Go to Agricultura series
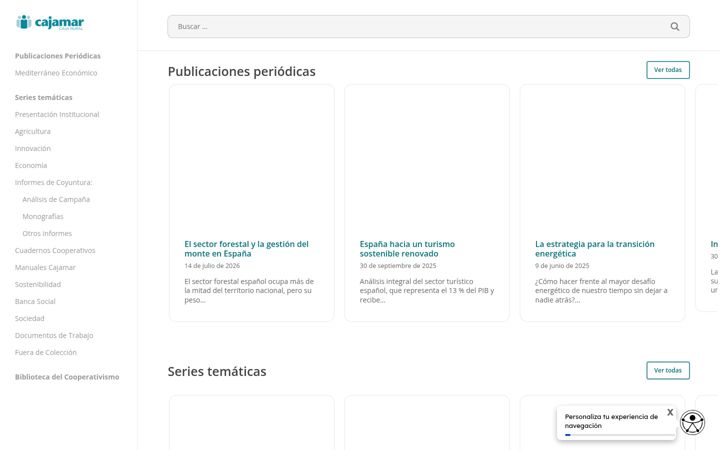 [x=33, y=131]
